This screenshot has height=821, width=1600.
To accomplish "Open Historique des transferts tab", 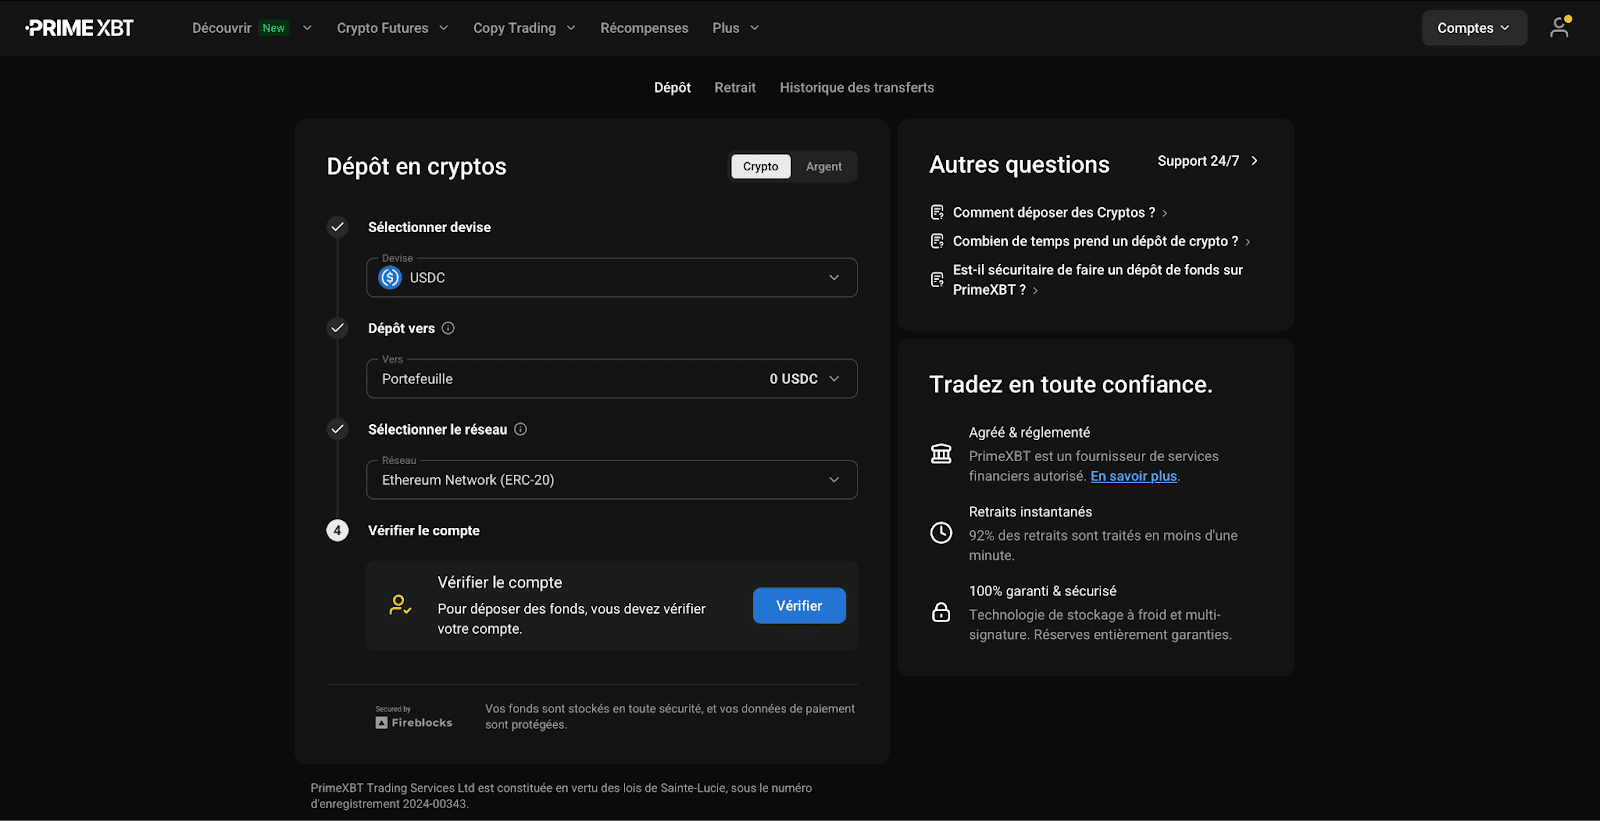I will point(857,88).
